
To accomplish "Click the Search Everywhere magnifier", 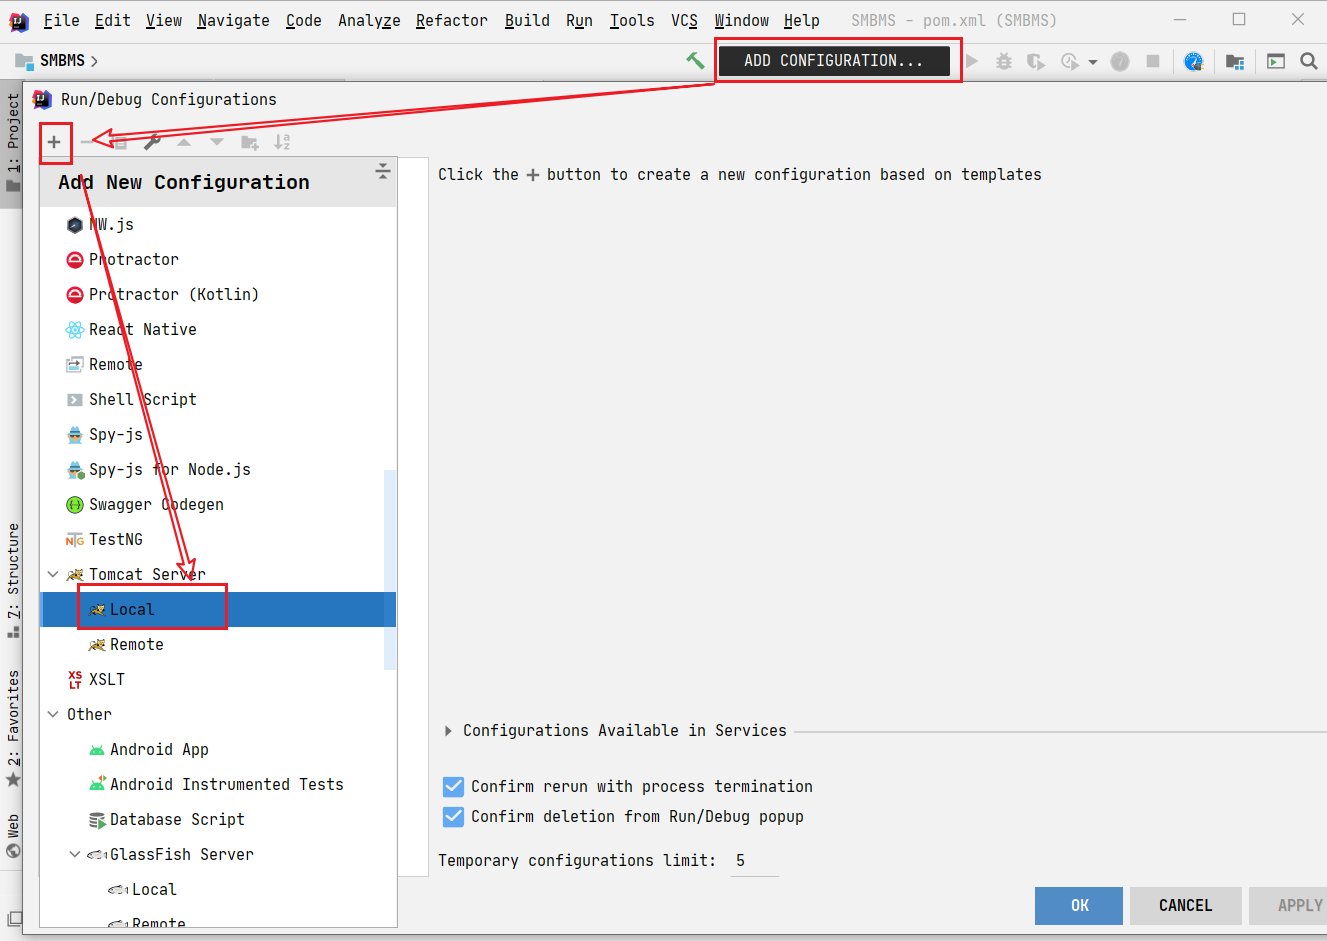I will [x=1308, y=61].
